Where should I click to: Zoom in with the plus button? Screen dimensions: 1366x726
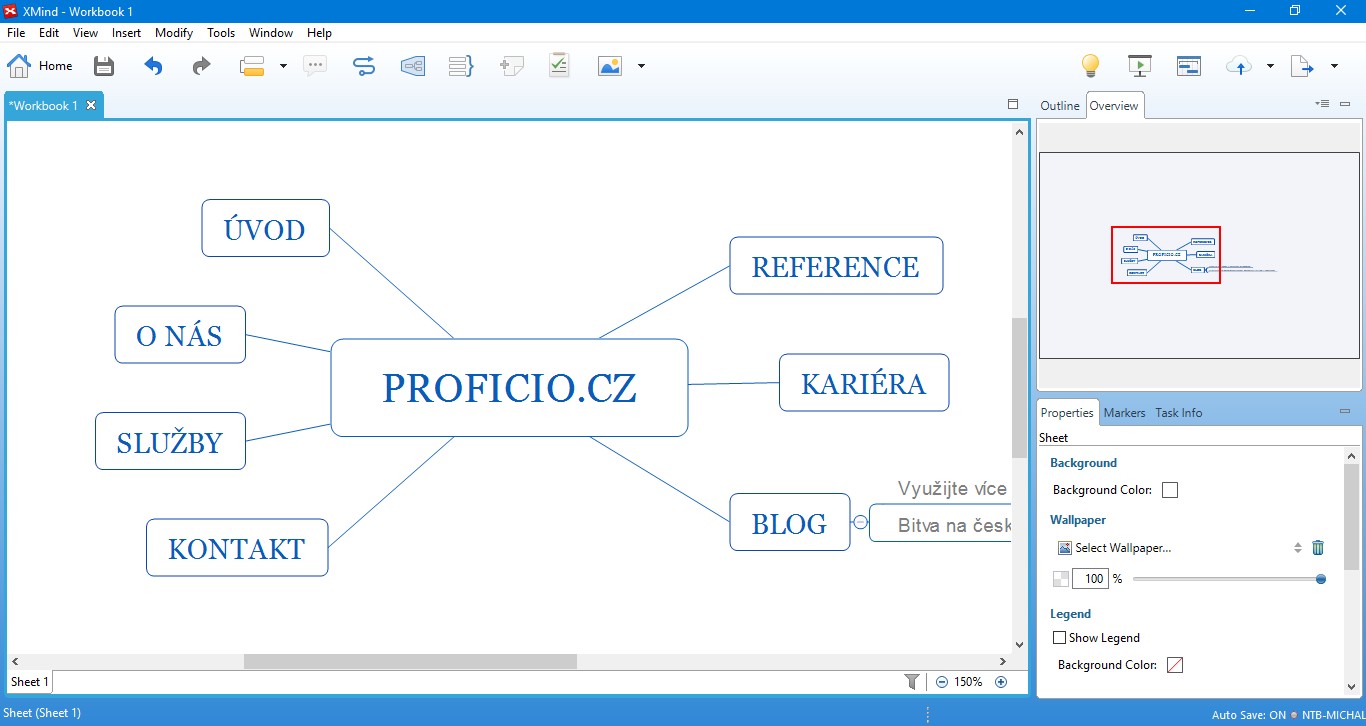(1001, 682)
